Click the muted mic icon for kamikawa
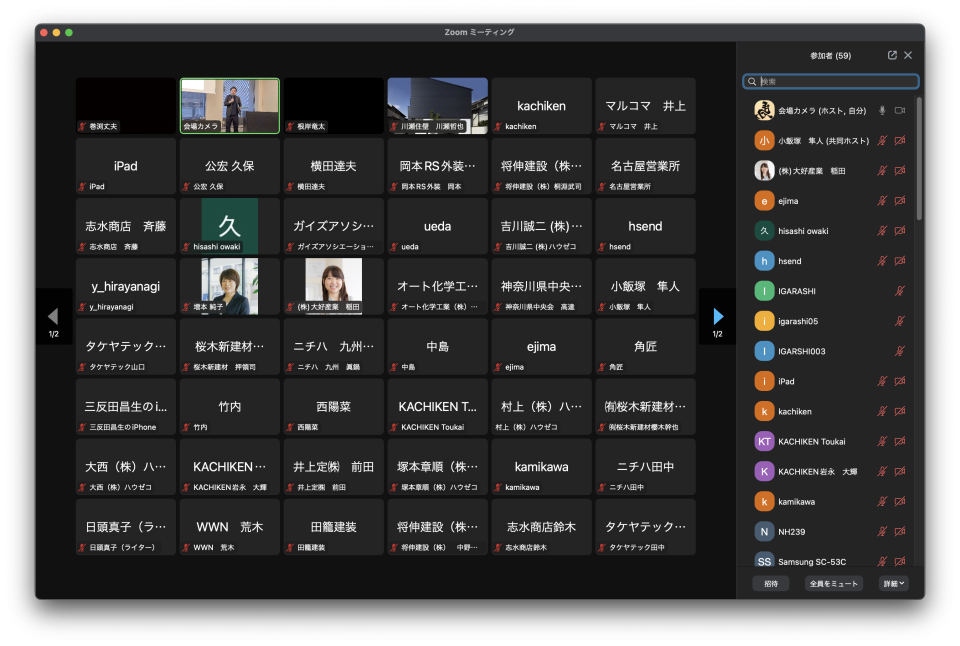Screen dimensions: 960x646 (882, 501)
